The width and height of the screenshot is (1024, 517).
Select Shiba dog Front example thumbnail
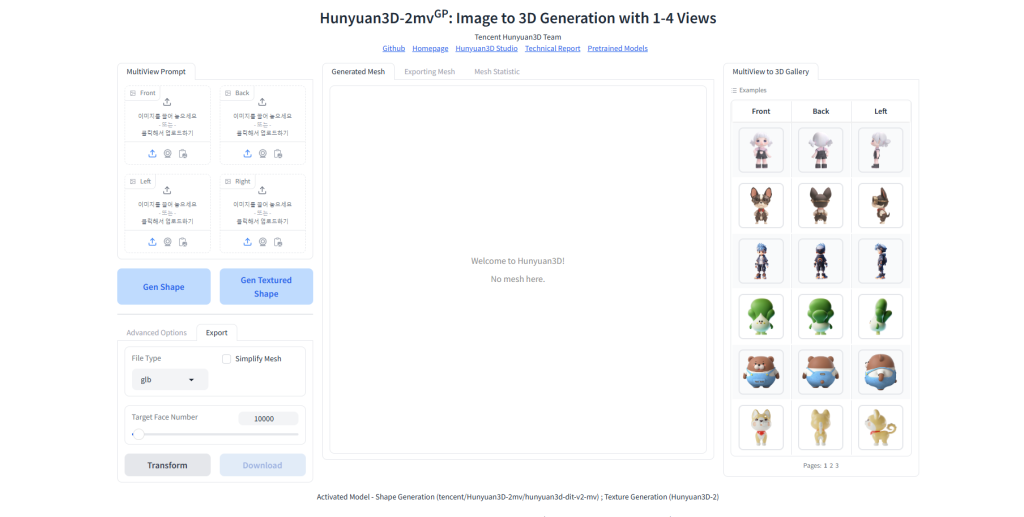click(761, 428)
